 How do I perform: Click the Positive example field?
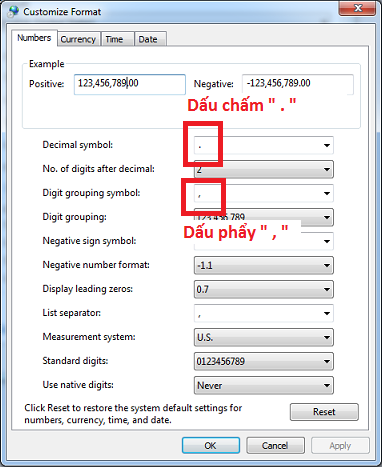130,84
